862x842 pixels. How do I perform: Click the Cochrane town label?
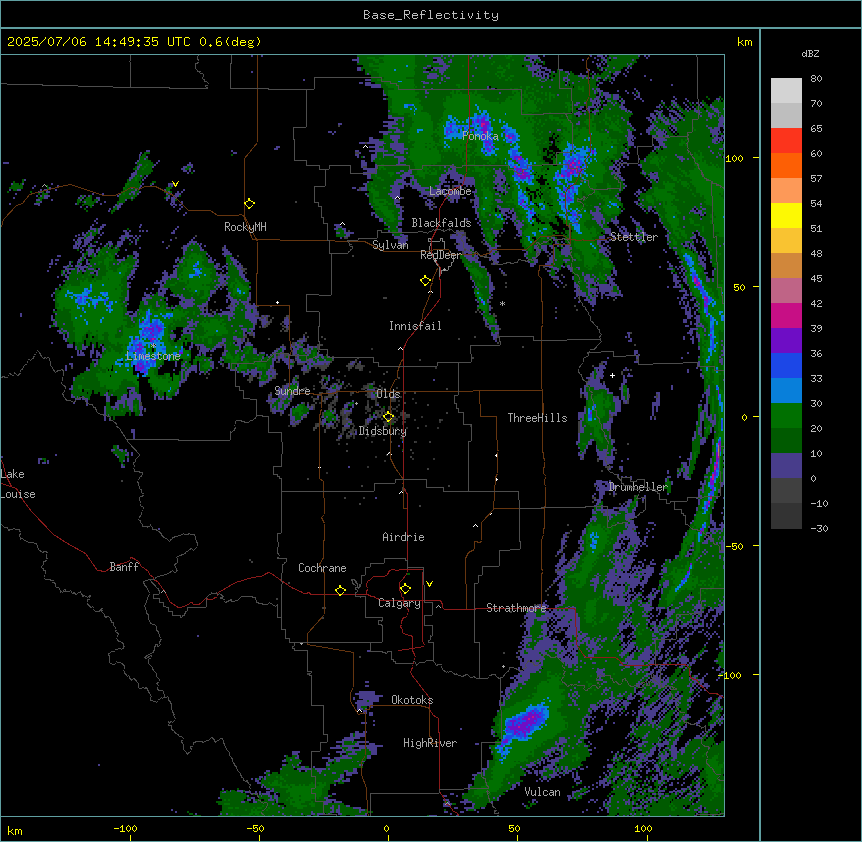(x=322, y=568)
